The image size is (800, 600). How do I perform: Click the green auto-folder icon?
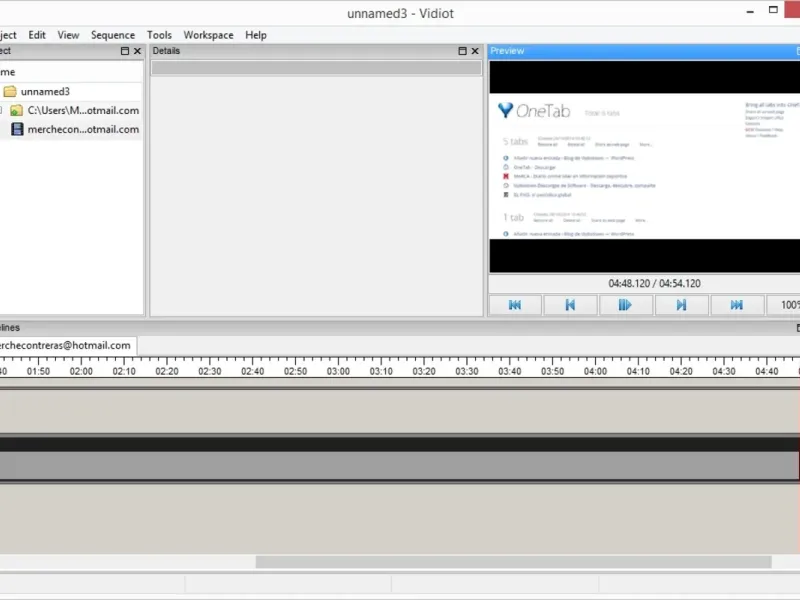pos(17,110)
